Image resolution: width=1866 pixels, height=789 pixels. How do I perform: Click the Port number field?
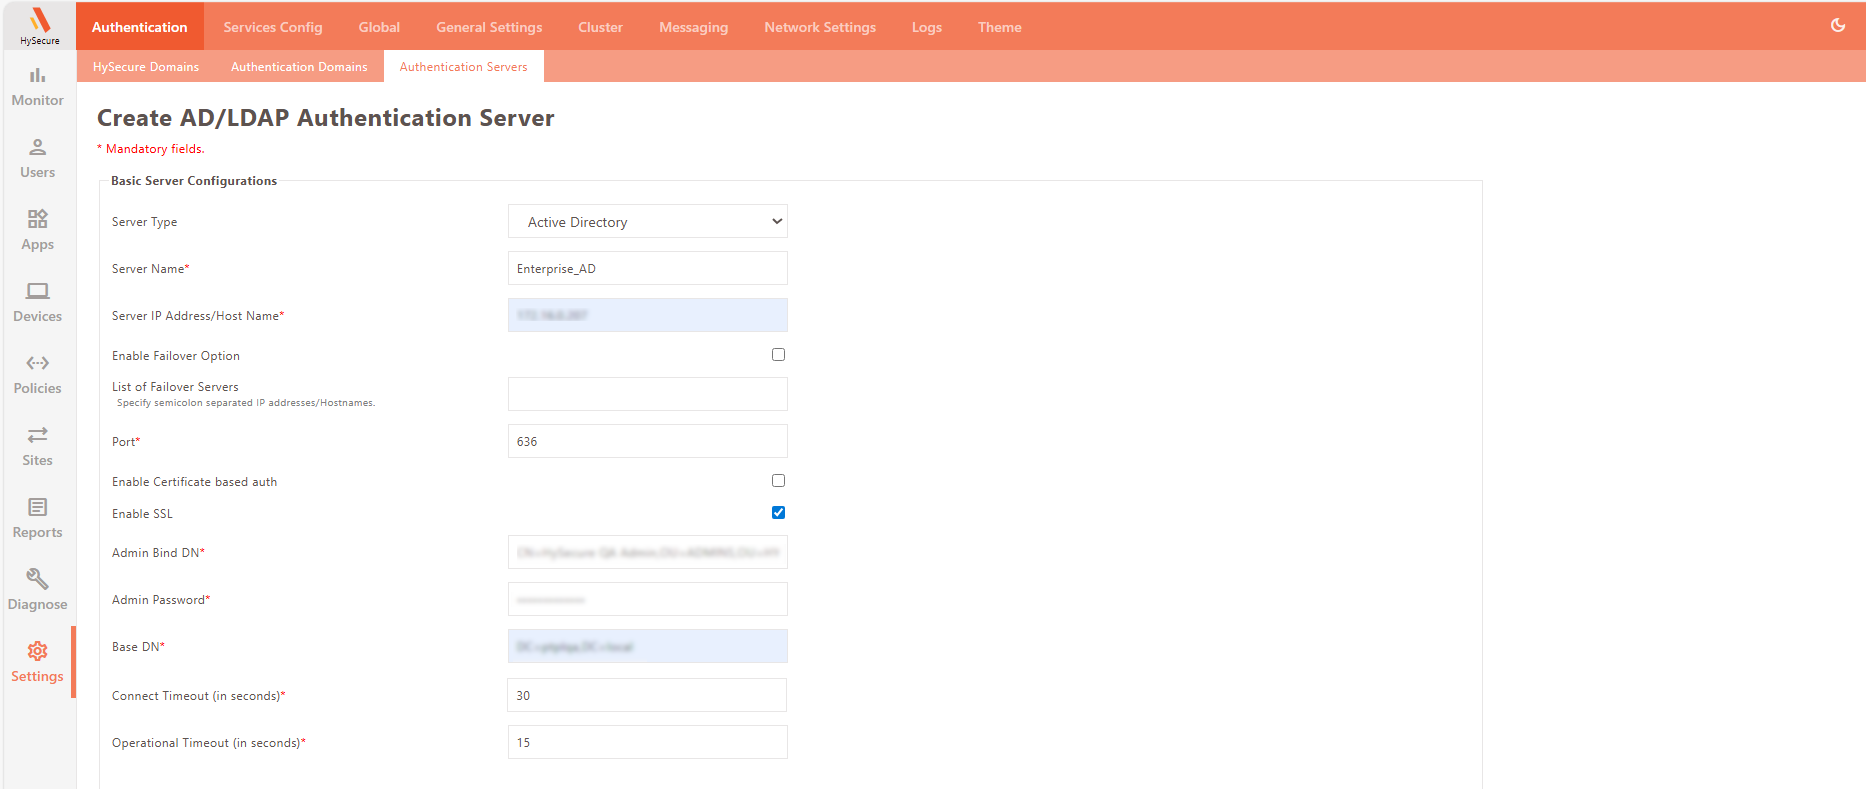coord(647,442)
